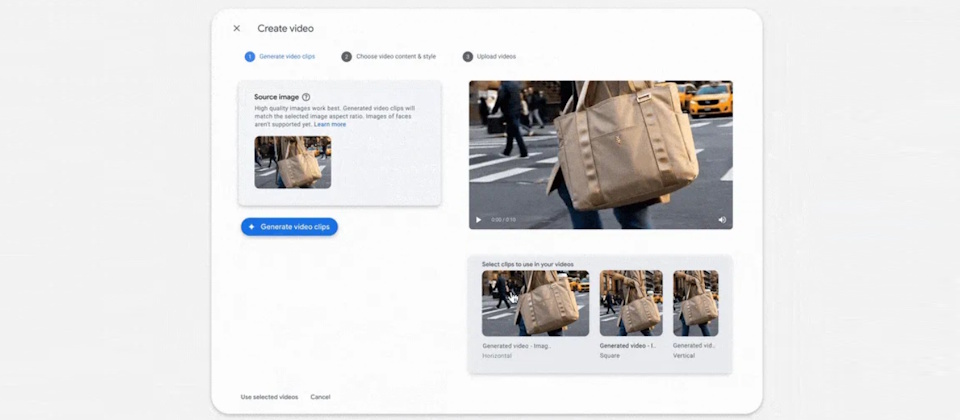The image size is (960, 420).
Task: Go to Upload videos step
Action: point(496,57)
